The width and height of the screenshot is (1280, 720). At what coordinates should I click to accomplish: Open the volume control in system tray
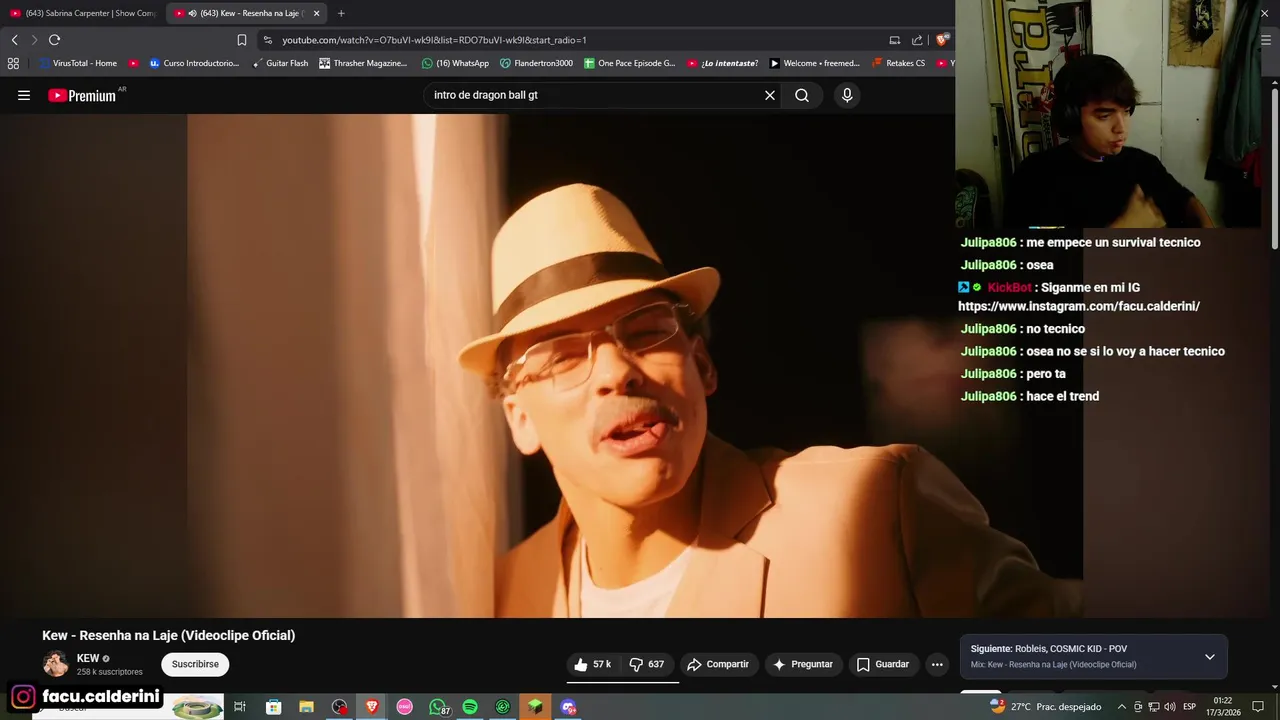coord(1170,707)
